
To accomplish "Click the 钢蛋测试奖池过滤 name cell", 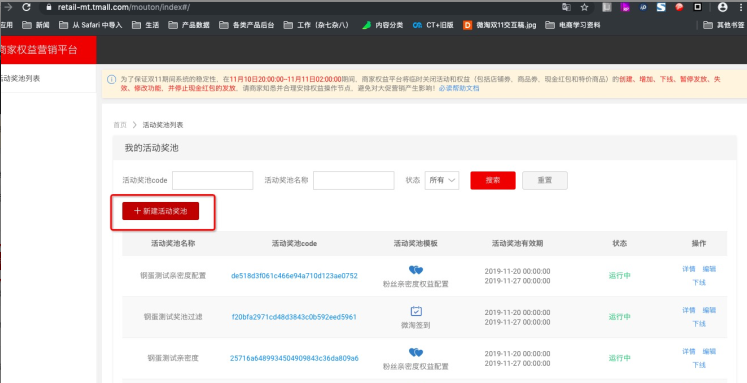I will (x=173, y=317).
